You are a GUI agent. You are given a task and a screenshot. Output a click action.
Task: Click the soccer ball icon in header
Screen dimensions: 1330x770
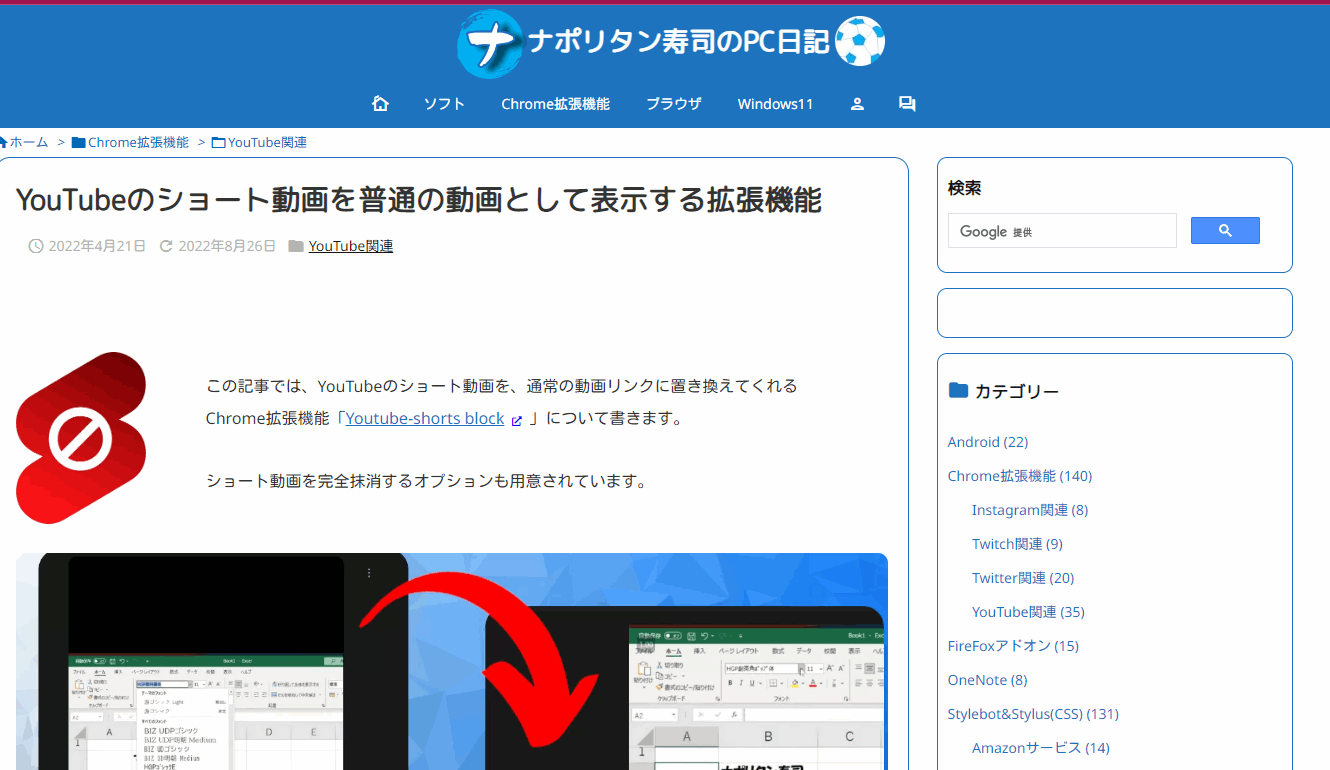click(859, 41)
